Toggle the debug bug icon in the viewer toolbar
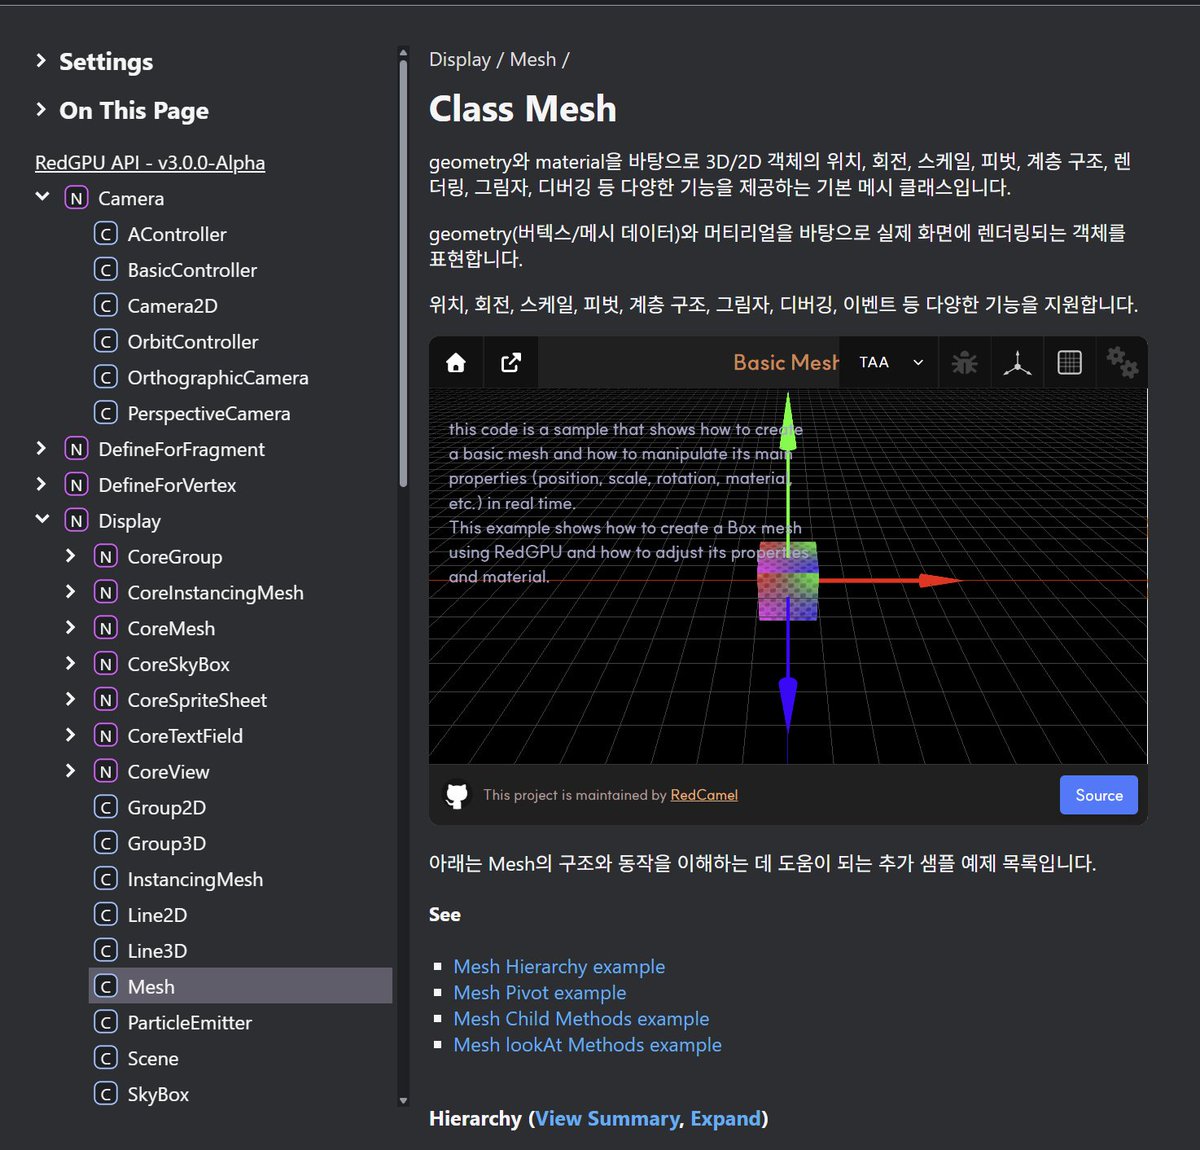1200x1150 pixels. [965, 363]
